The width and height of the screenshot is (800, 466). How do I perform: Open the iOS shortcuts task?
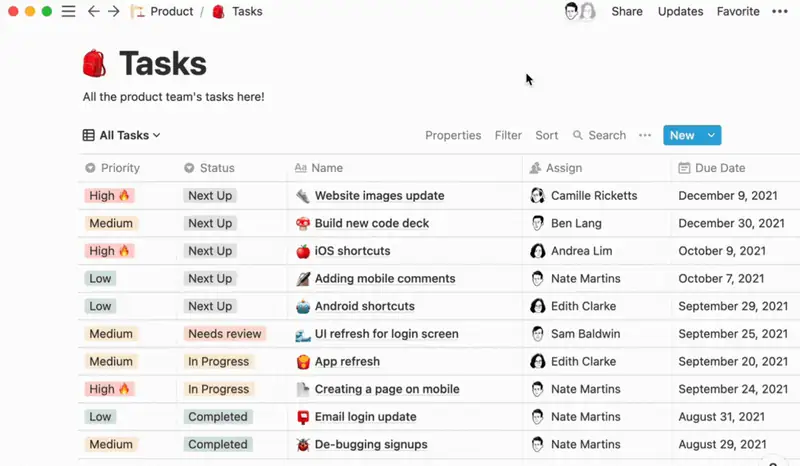353,251
